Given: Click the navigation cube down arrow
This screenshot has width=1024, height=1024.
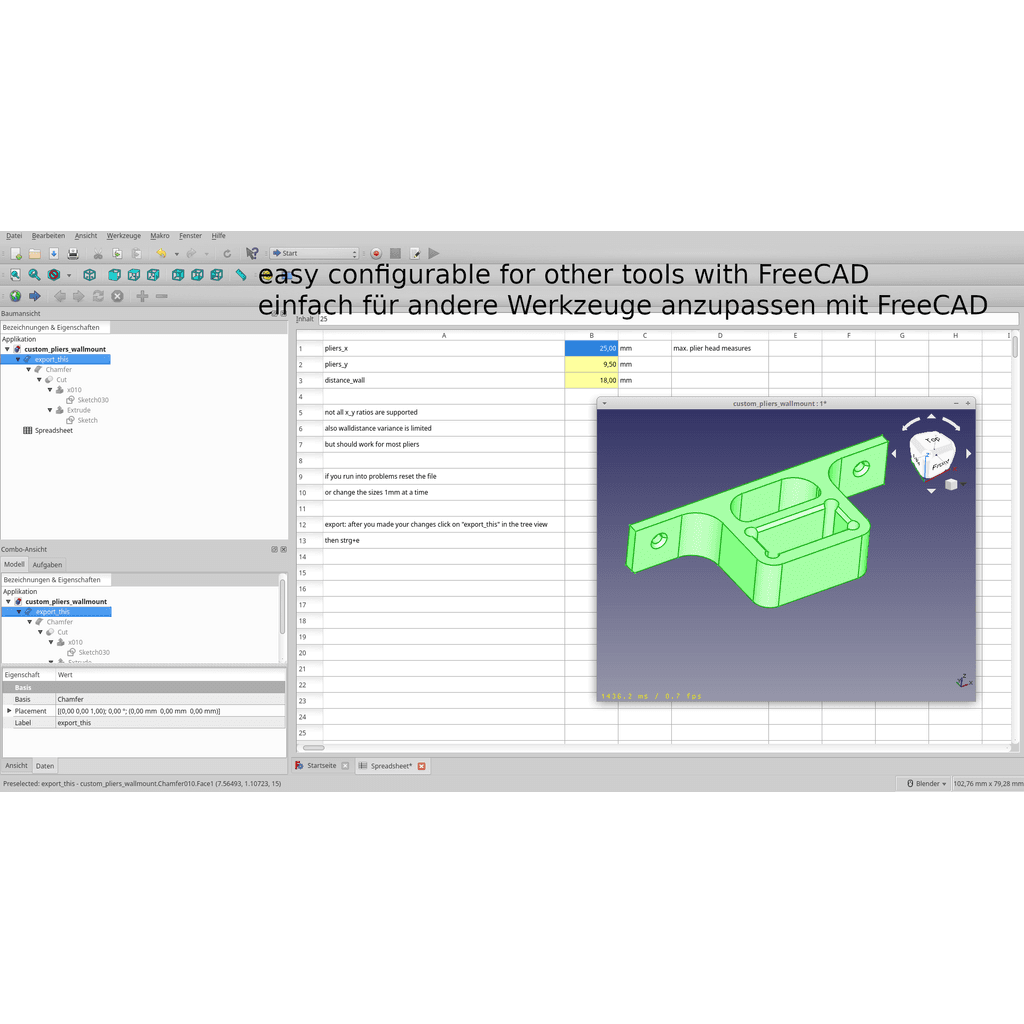Looking at the screenshot, I should point(931,491).
